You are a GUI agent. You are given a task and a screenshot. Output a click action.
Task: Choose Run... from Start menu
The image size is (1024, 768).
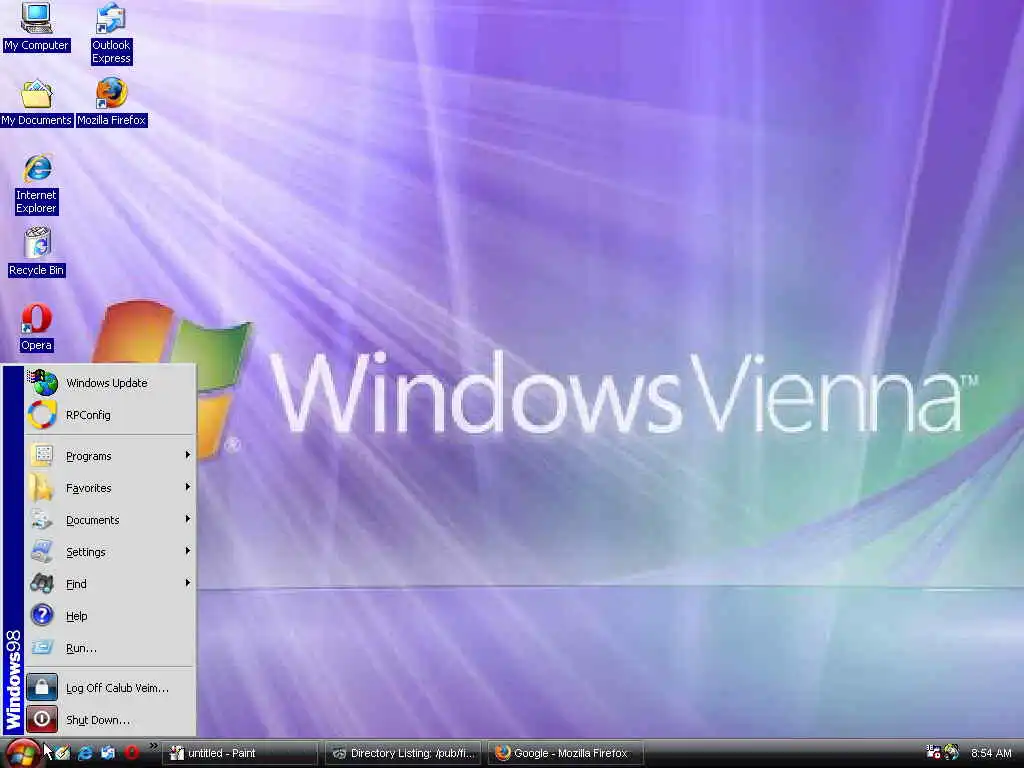coord(110,648)
